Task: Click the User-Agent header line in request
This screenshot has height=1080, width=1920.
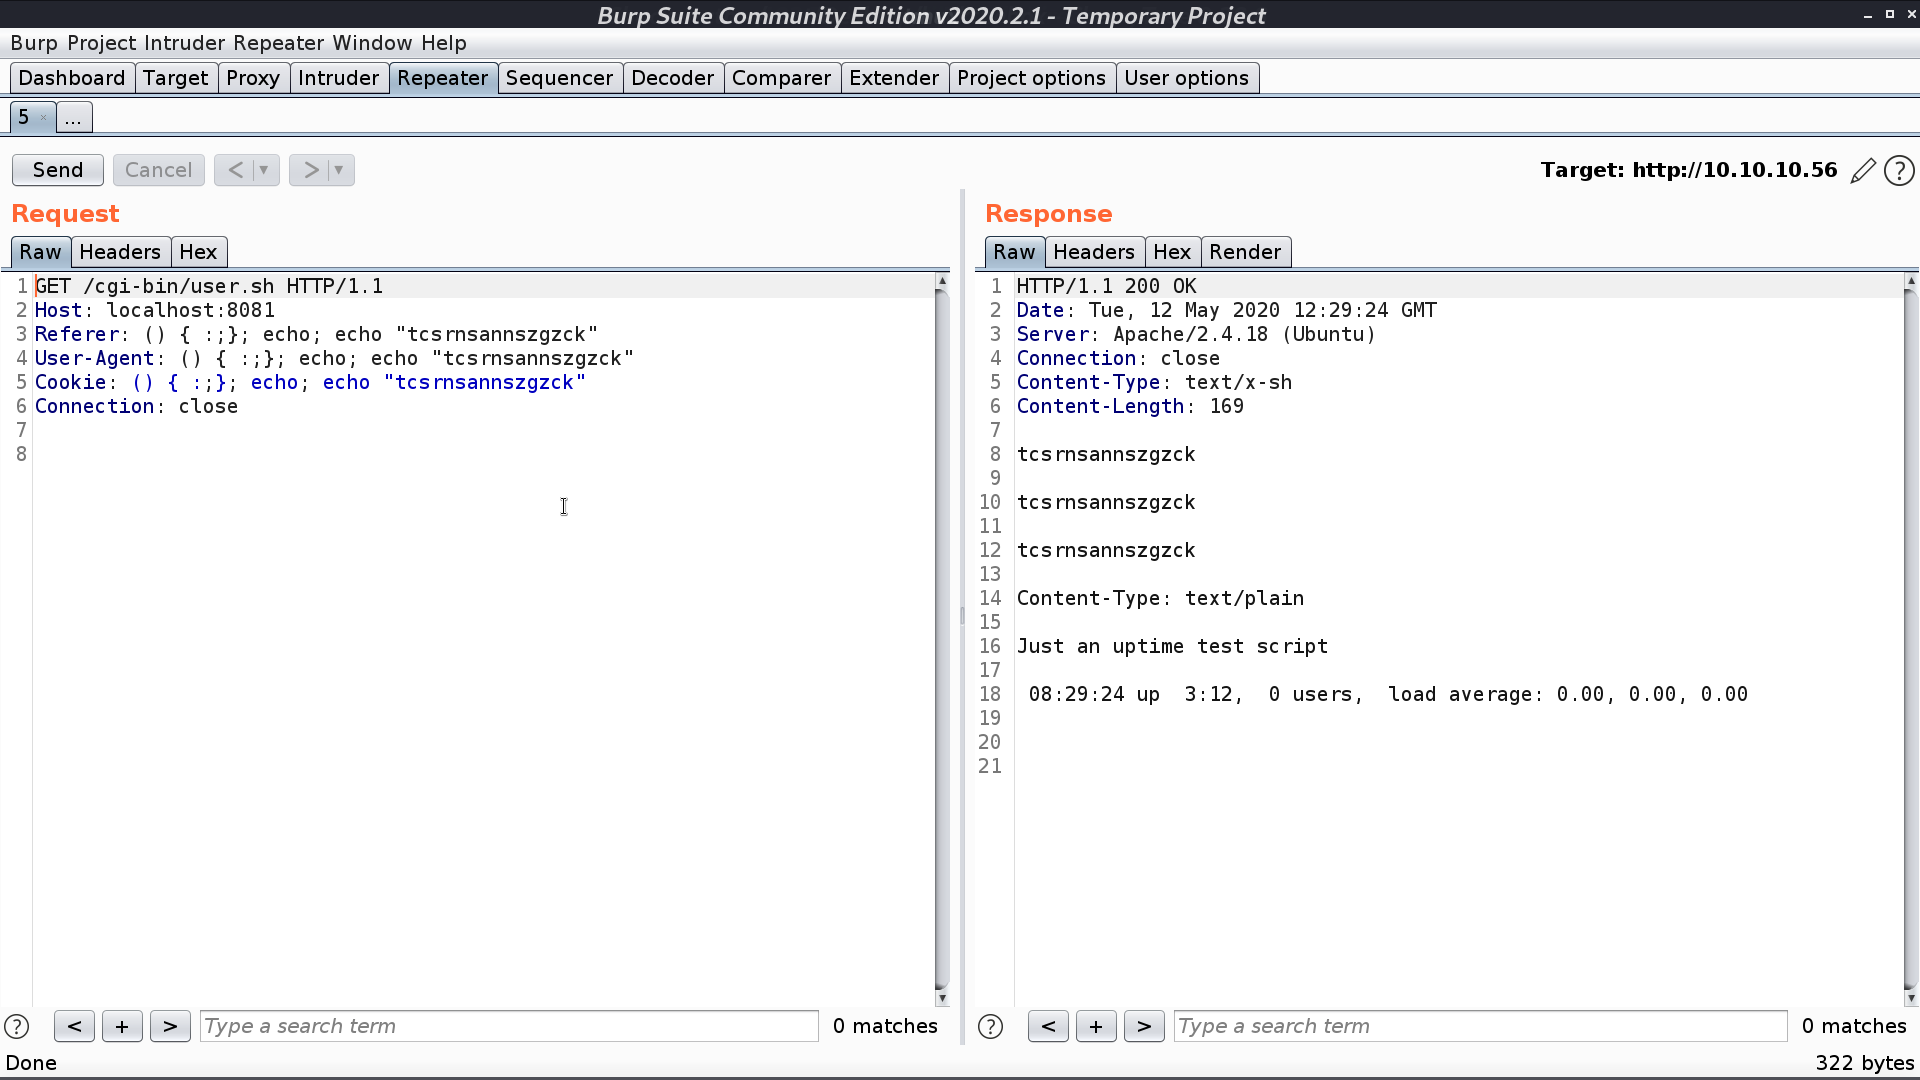Action: (334, 358)
